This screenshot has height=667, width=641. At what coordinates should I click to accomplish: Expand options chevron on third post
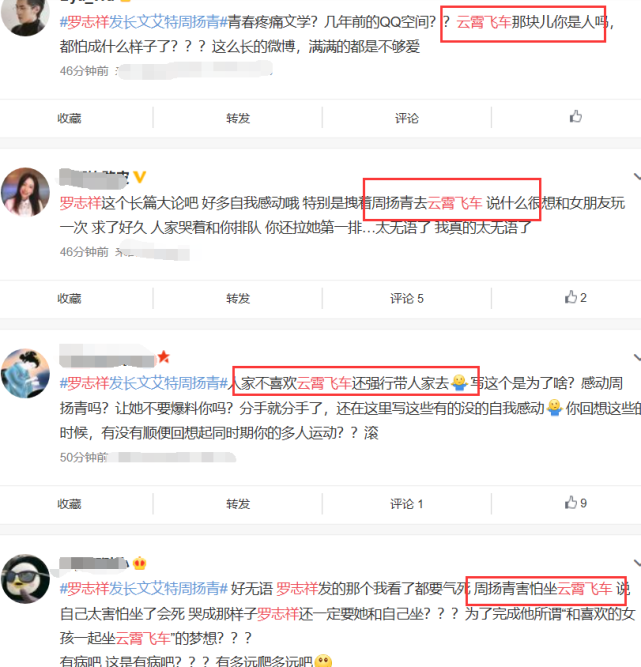637,357
